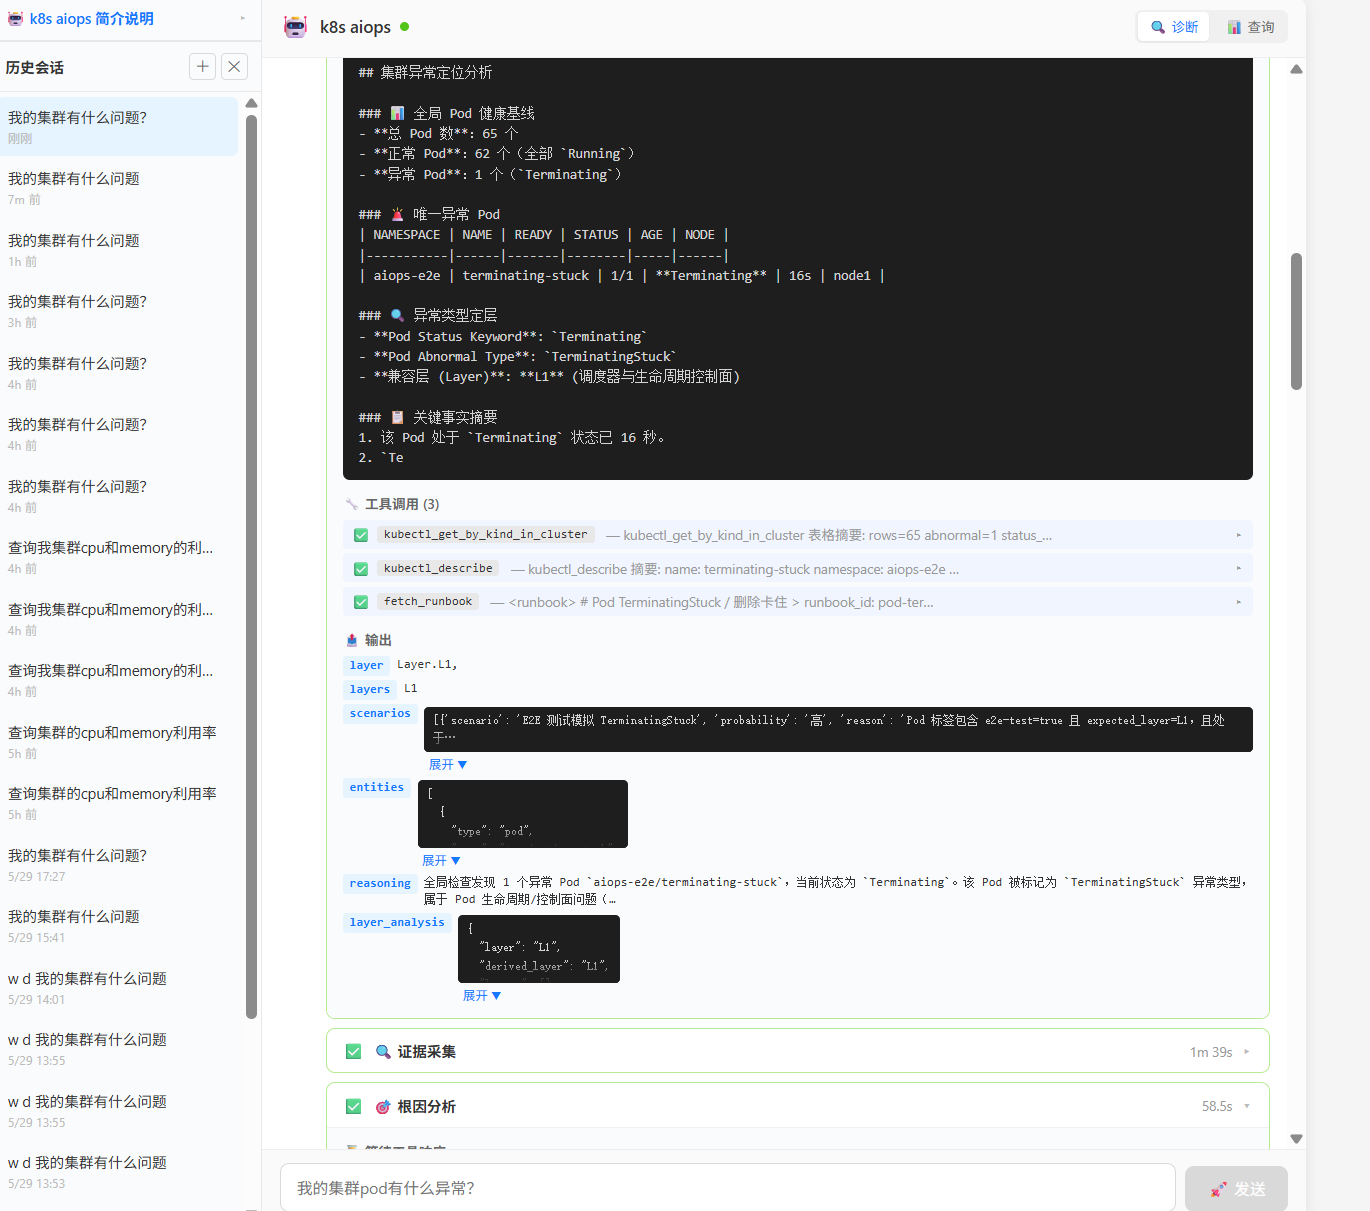Click the green online status dot
This screenshot has width=1370, height=1211.
[x=404, y=27]
